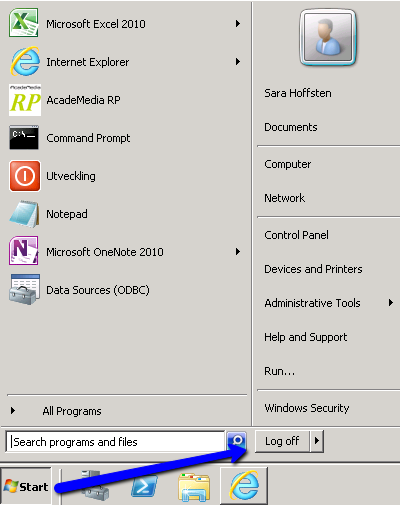This screenshot has height=505, width=400.
Task: Click Internet Explorer taskbar button
Action: pyautogui.click(x=244, y=486)
